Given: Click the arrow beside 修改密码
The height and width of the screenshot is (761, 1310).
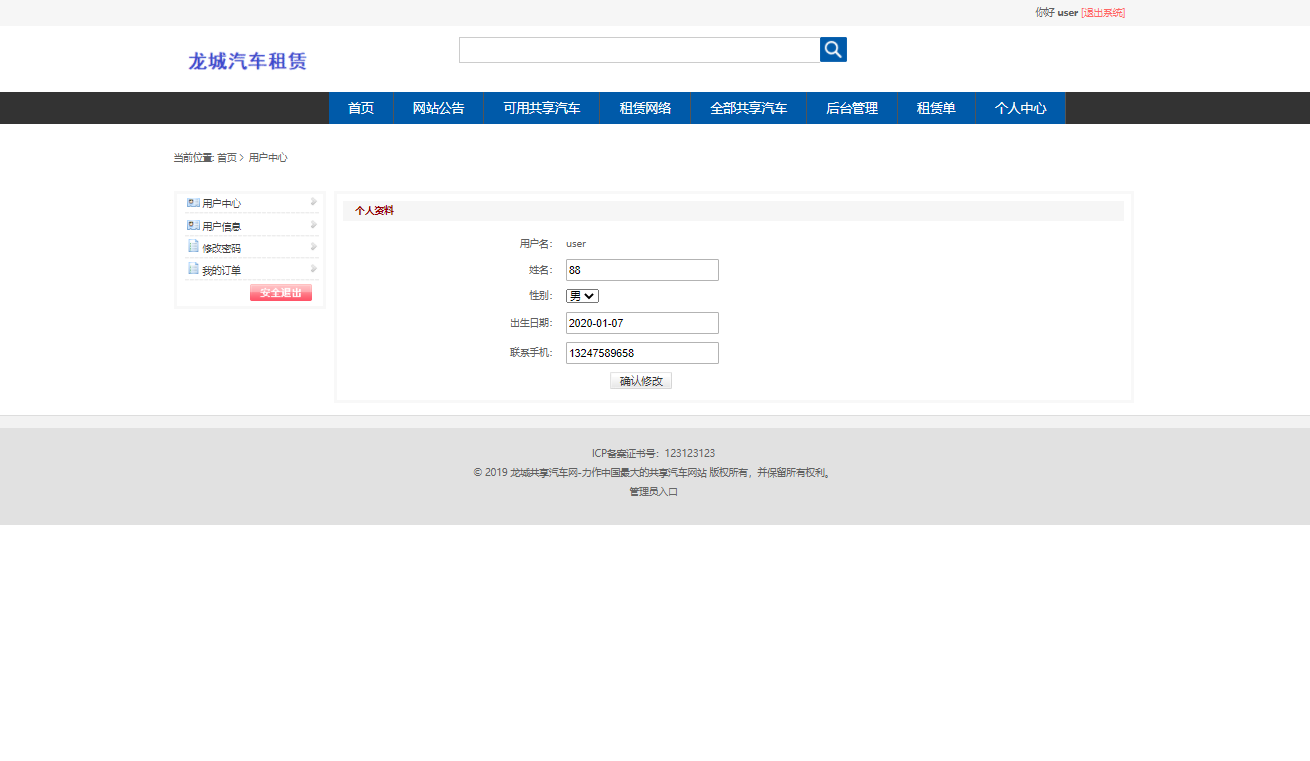Looking at the screenshot, I should [x=314, y=247].
